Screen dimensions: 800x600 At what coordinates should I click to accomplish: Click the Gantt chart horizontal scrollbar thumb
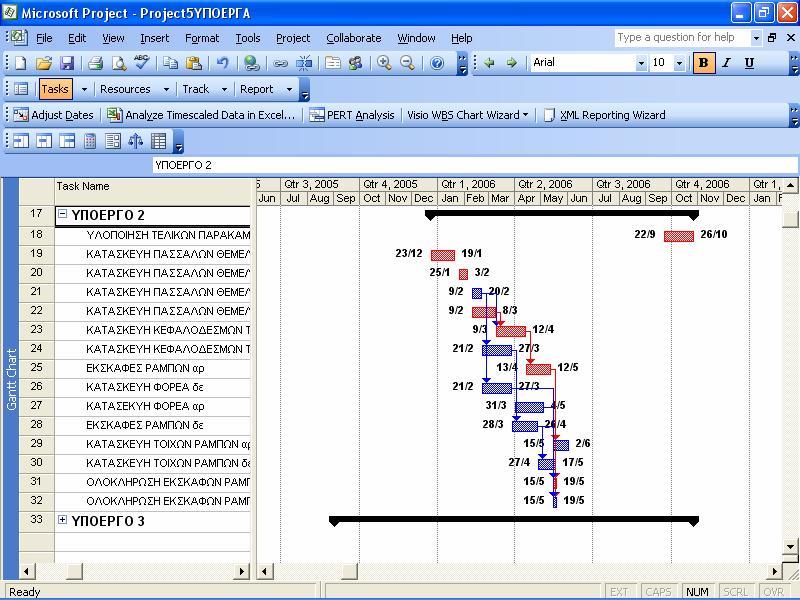[349, 571]
